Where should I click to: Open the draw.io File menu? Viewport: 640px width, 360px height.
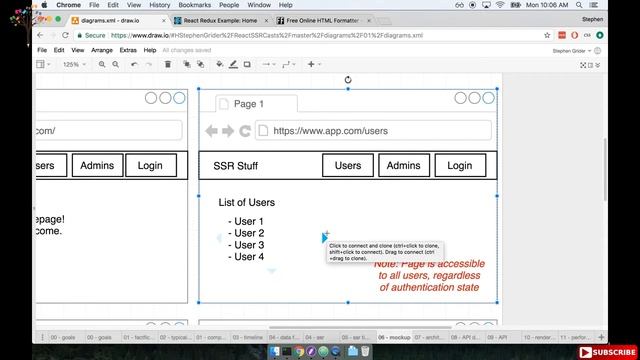coord(42,50)
